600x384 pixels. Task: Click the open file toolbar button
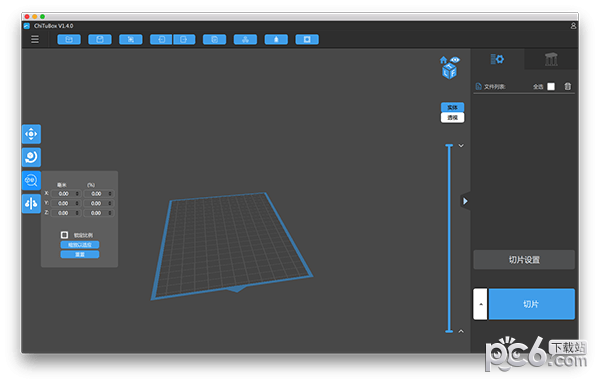(69, 39)
